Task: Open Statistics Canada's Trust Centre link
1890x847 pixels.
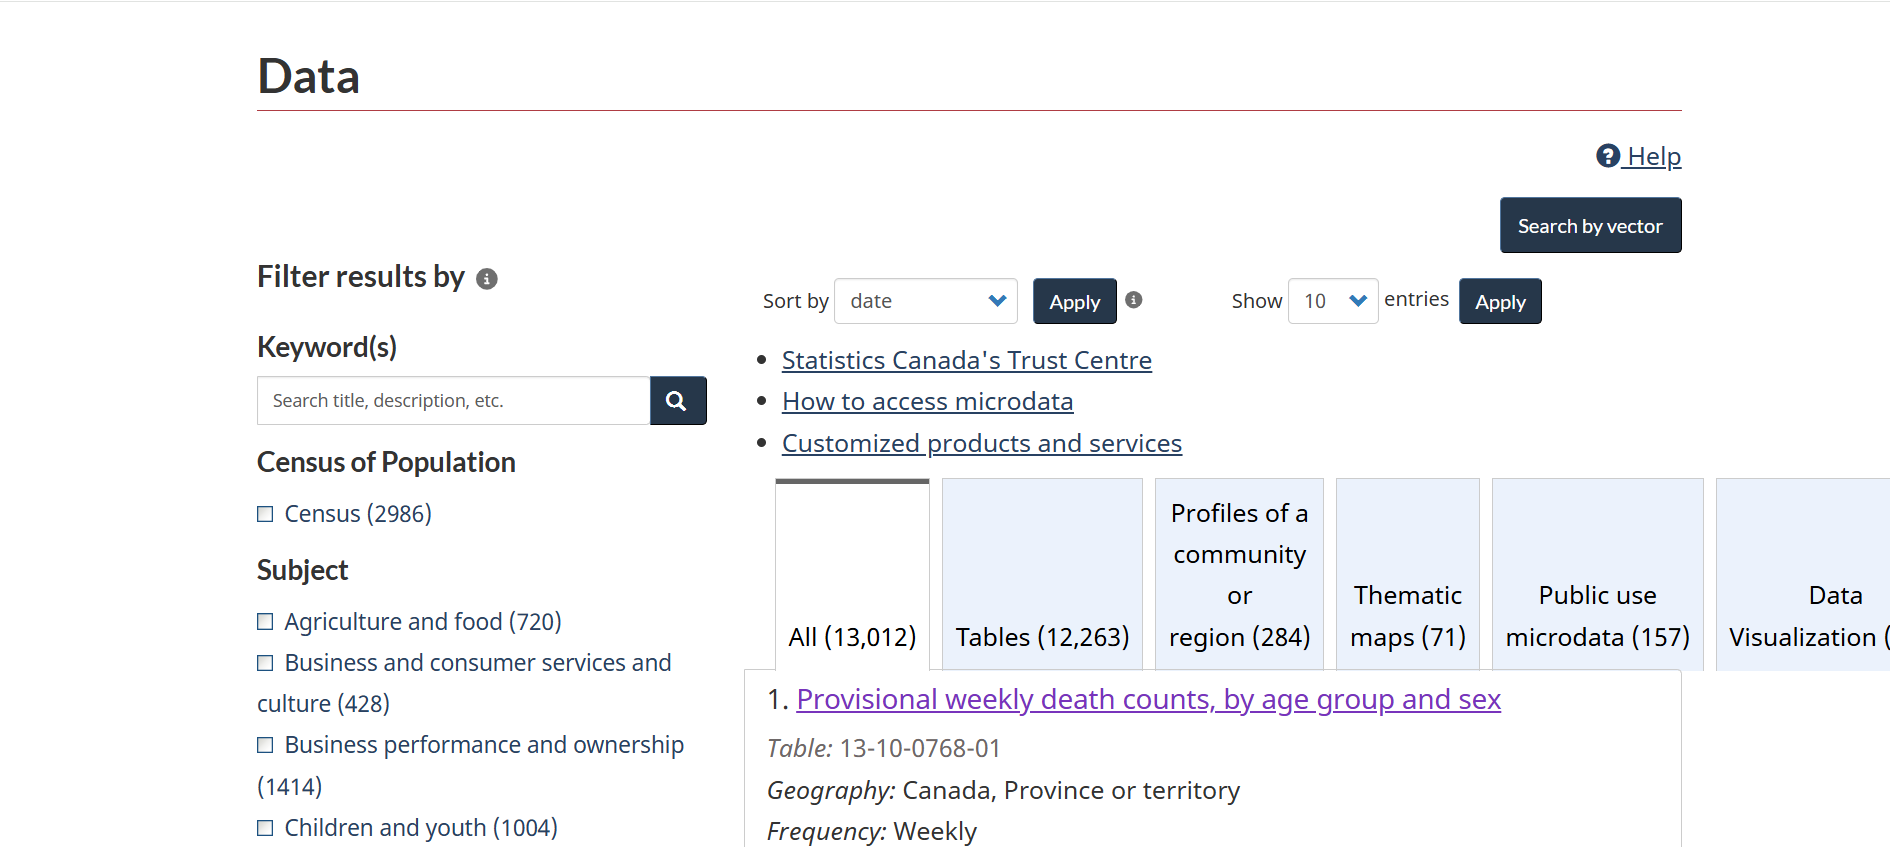Action: [967, 360]
